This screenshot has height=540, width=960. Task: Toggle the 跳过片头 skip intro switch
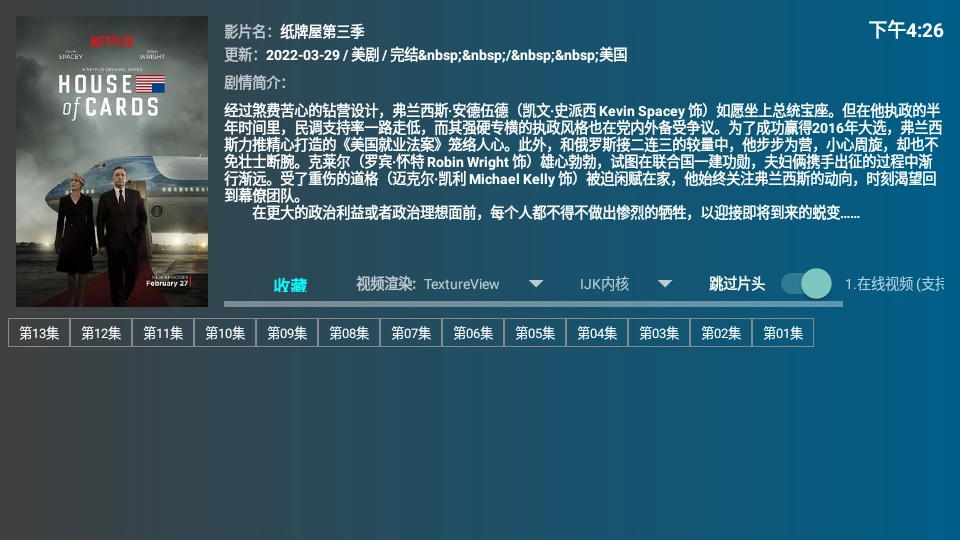pyautogui.click(x=806, y=284)
